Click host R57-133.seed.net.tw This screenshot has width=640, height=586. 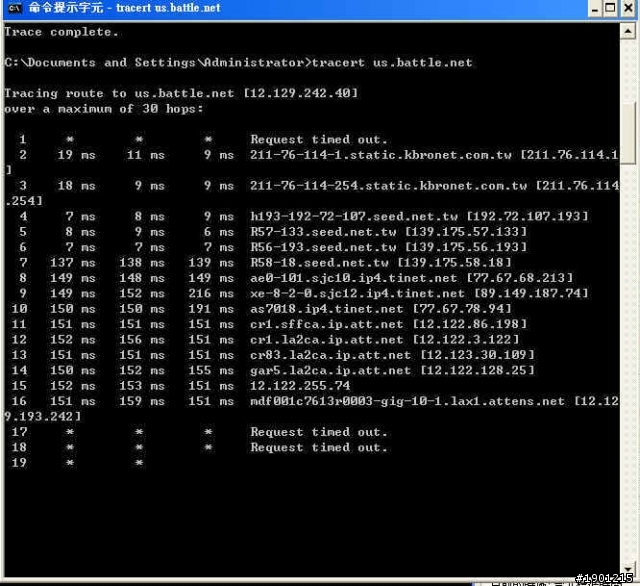coord(323,232)
